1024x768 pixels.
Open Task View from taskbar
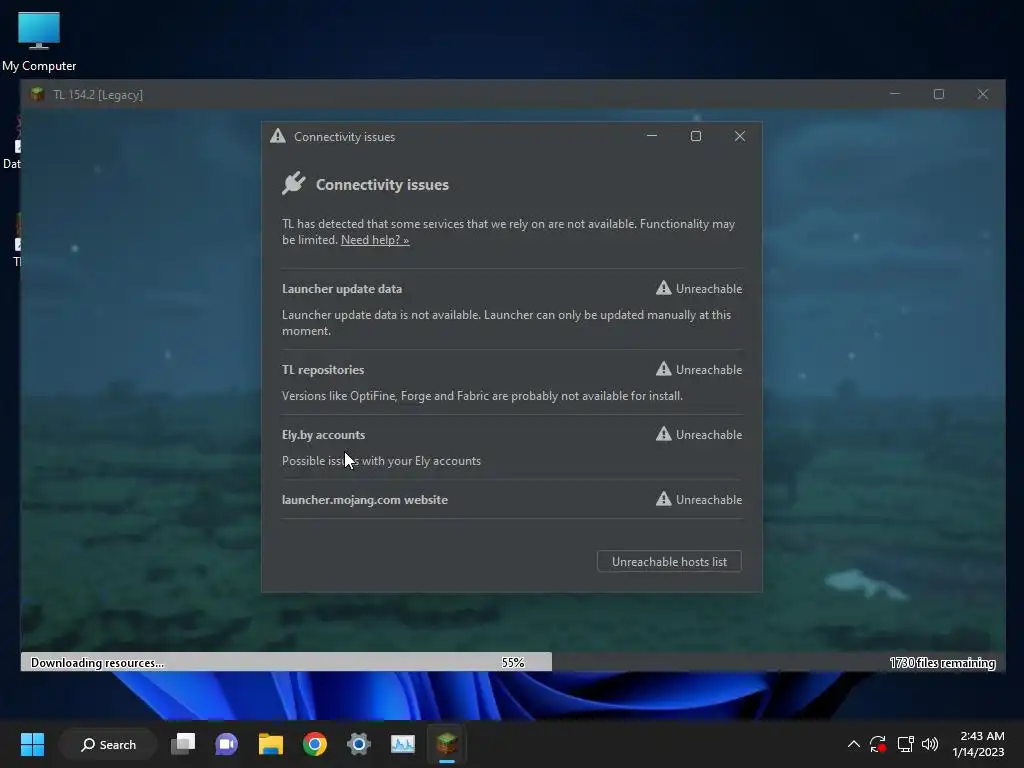point(183,744)
